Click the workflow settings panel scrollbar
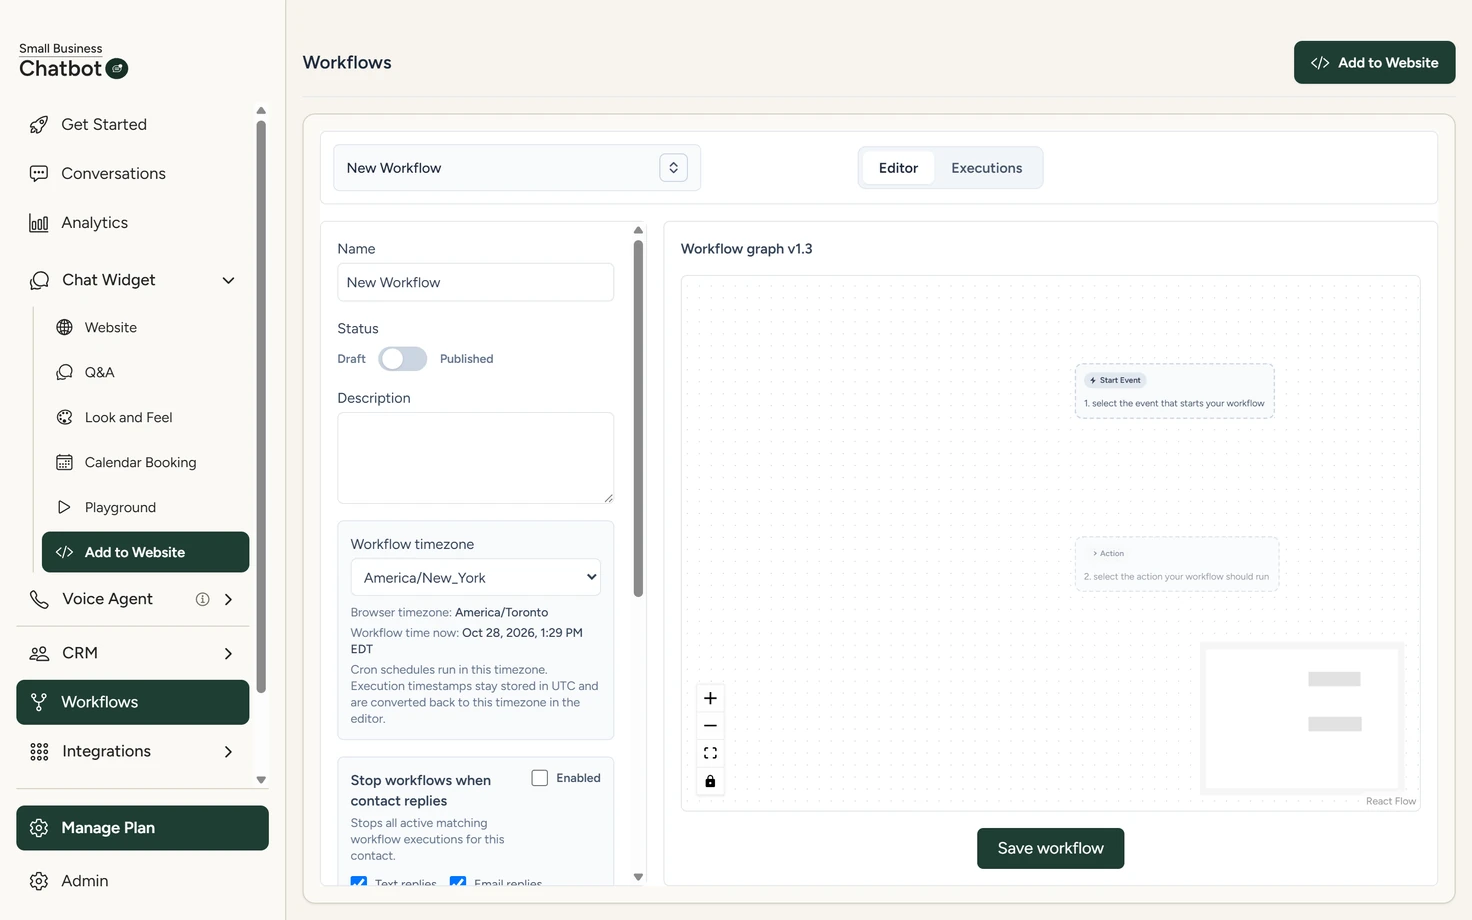Viewport: 1472px width, 920px height. coord(638,418)
